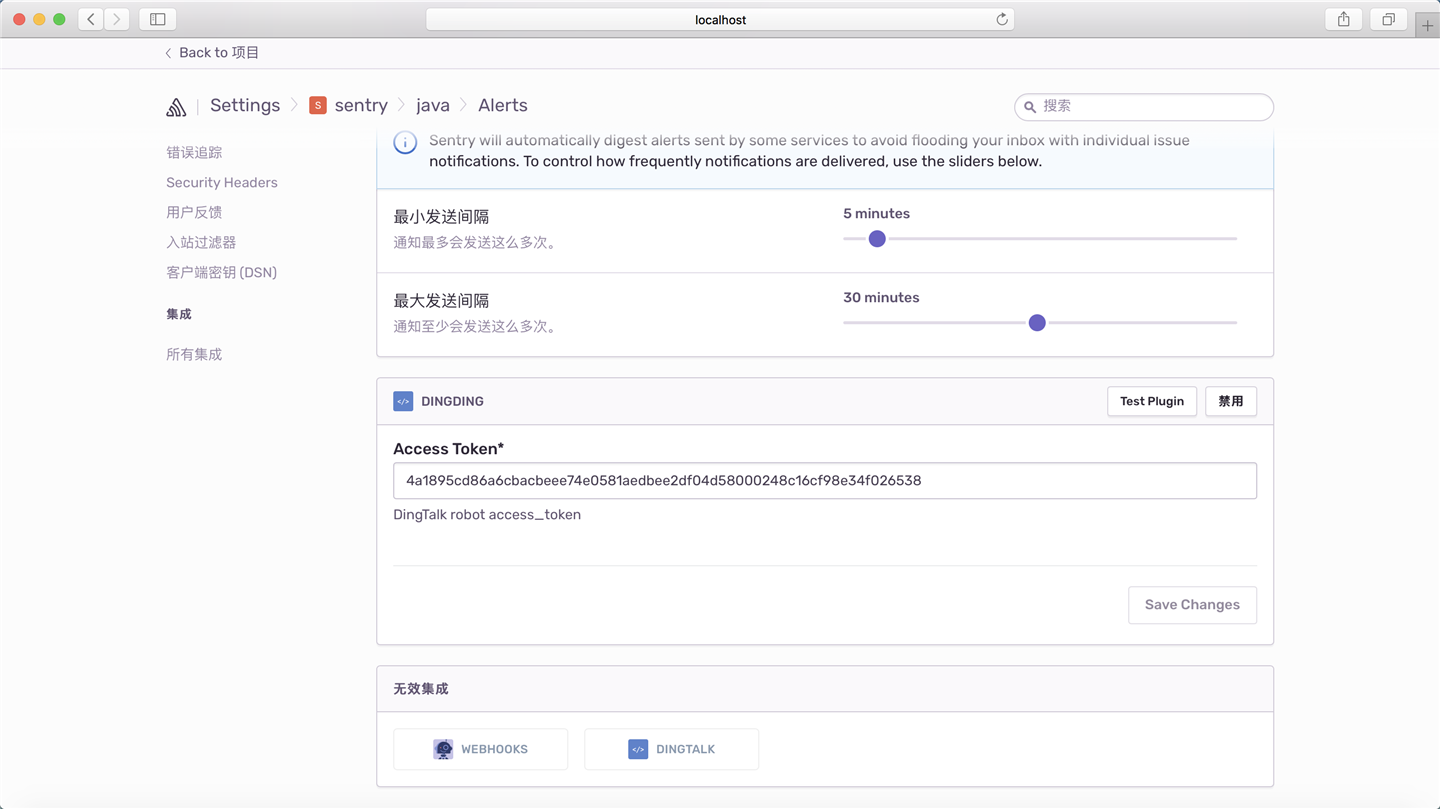Viewport: 1440px width, 809px height.
Task: Click the Alerts breadcrumb
Action: click(503, 105)
